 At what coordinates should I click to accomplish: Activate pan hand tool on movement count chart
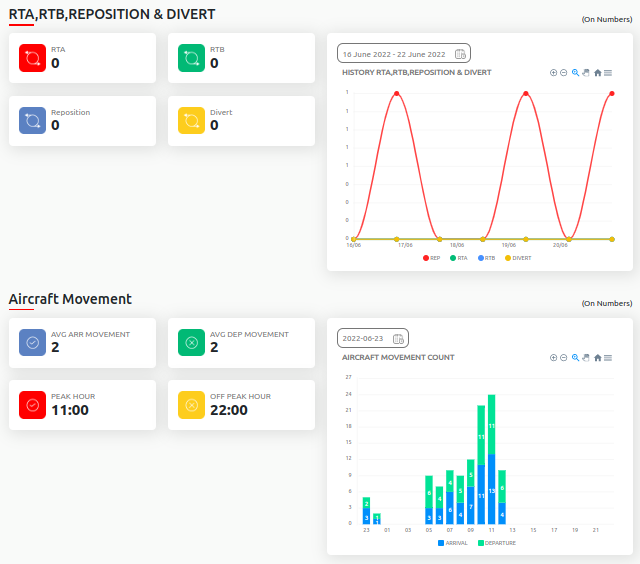click(586, 358)
